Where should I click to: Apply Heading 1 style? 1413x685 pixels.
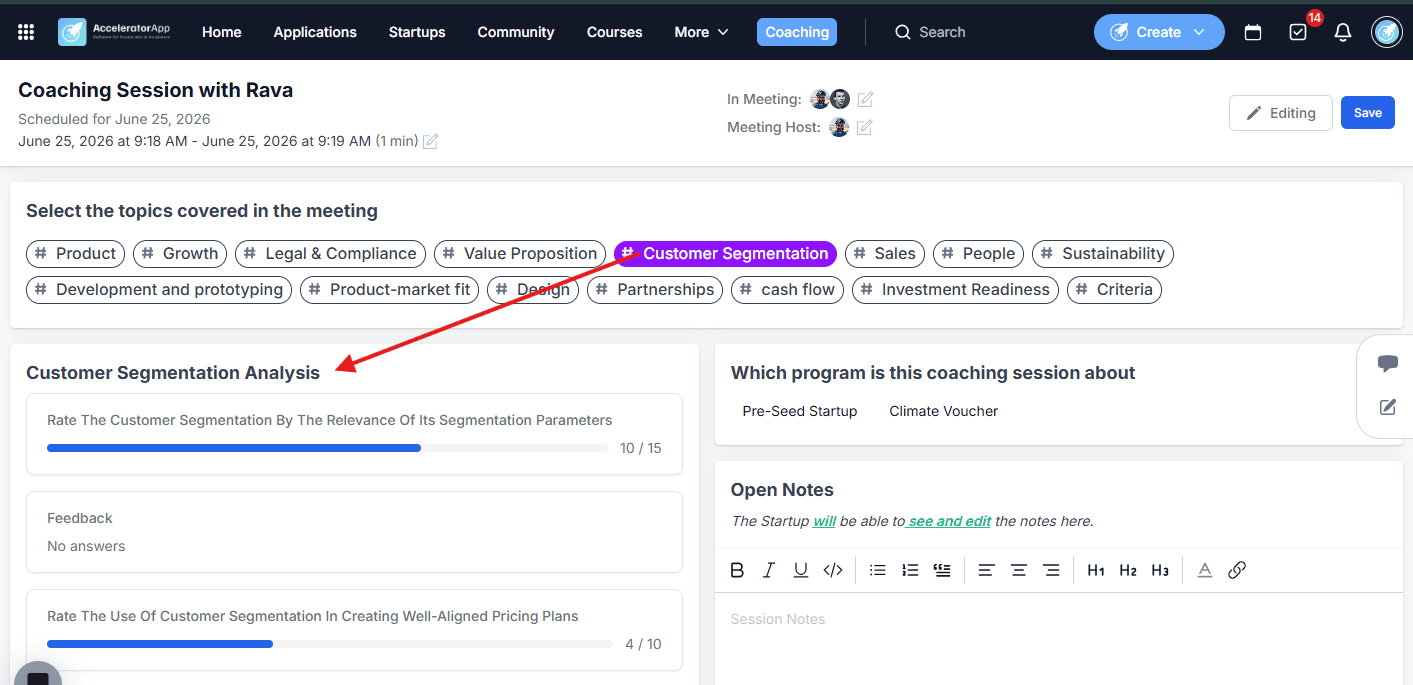point(1096,570)
